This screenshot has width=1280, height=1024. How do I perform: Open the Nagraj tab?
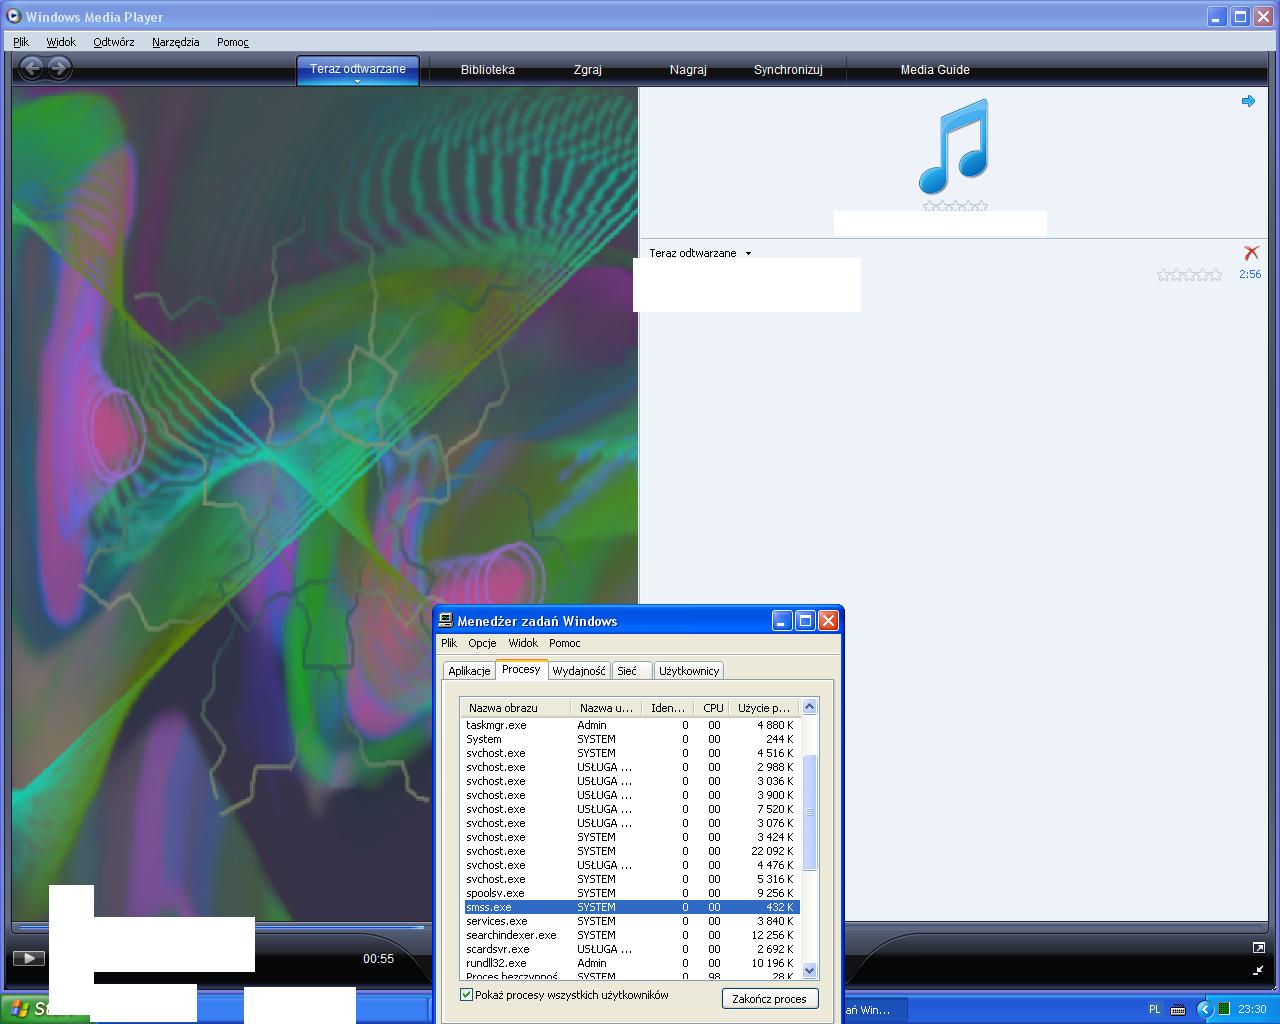(x=688, y=70)
